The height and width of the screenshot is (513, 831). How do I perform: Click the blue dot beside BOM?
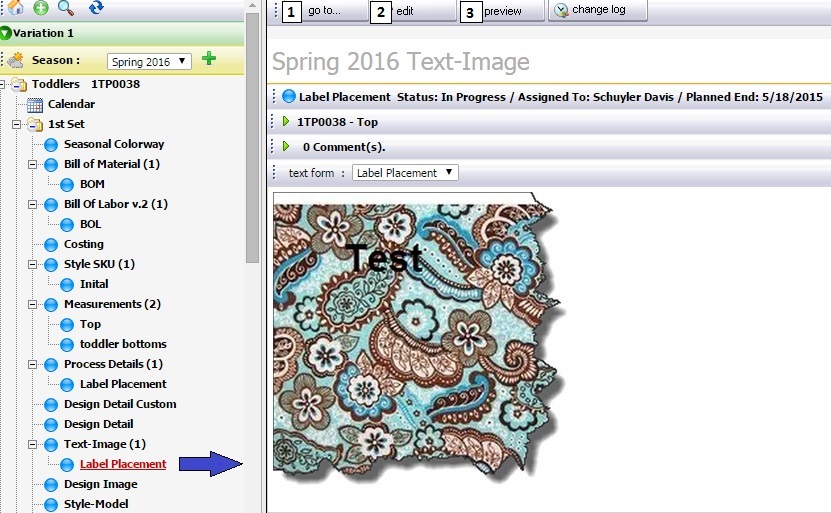(x=67, y=185)
